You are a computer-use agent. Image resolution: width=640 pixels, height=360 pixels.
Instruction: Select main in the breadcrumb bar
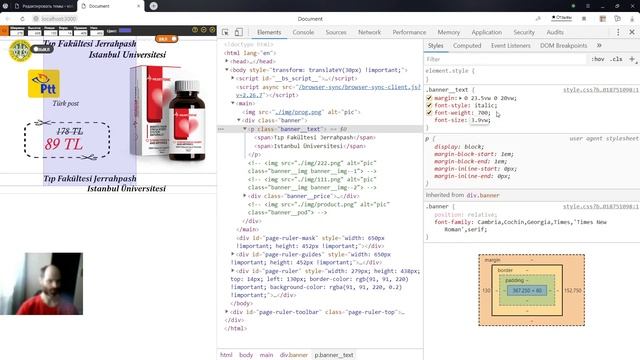(266, 355)
